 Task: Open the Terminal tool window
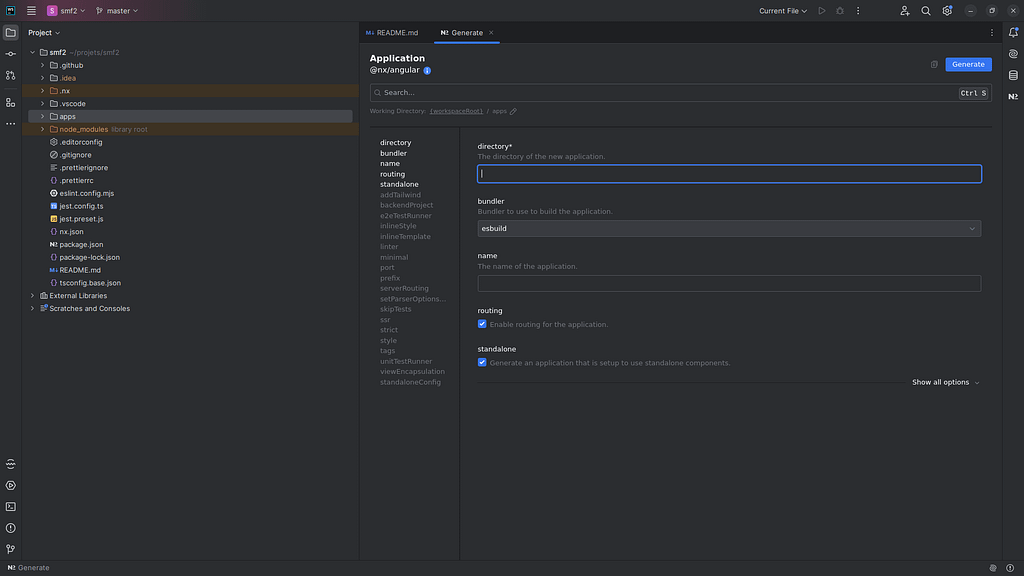[x=10, y=507]
